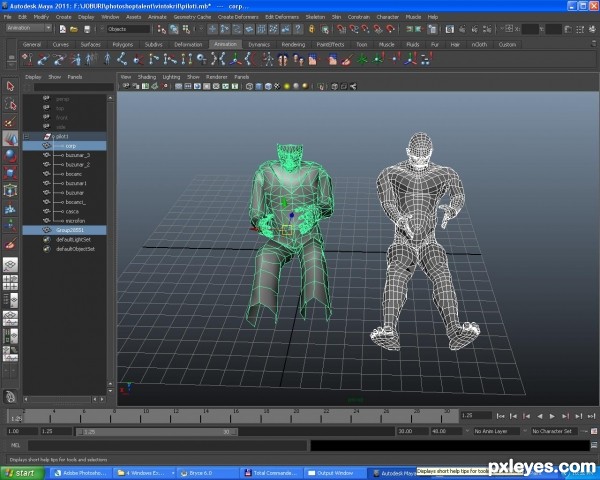Choose the Joint tool on Animation shelf
Image resolution: width=600 pixels, height=480 pixels.
pyautogui.click(x=122, y=59)
